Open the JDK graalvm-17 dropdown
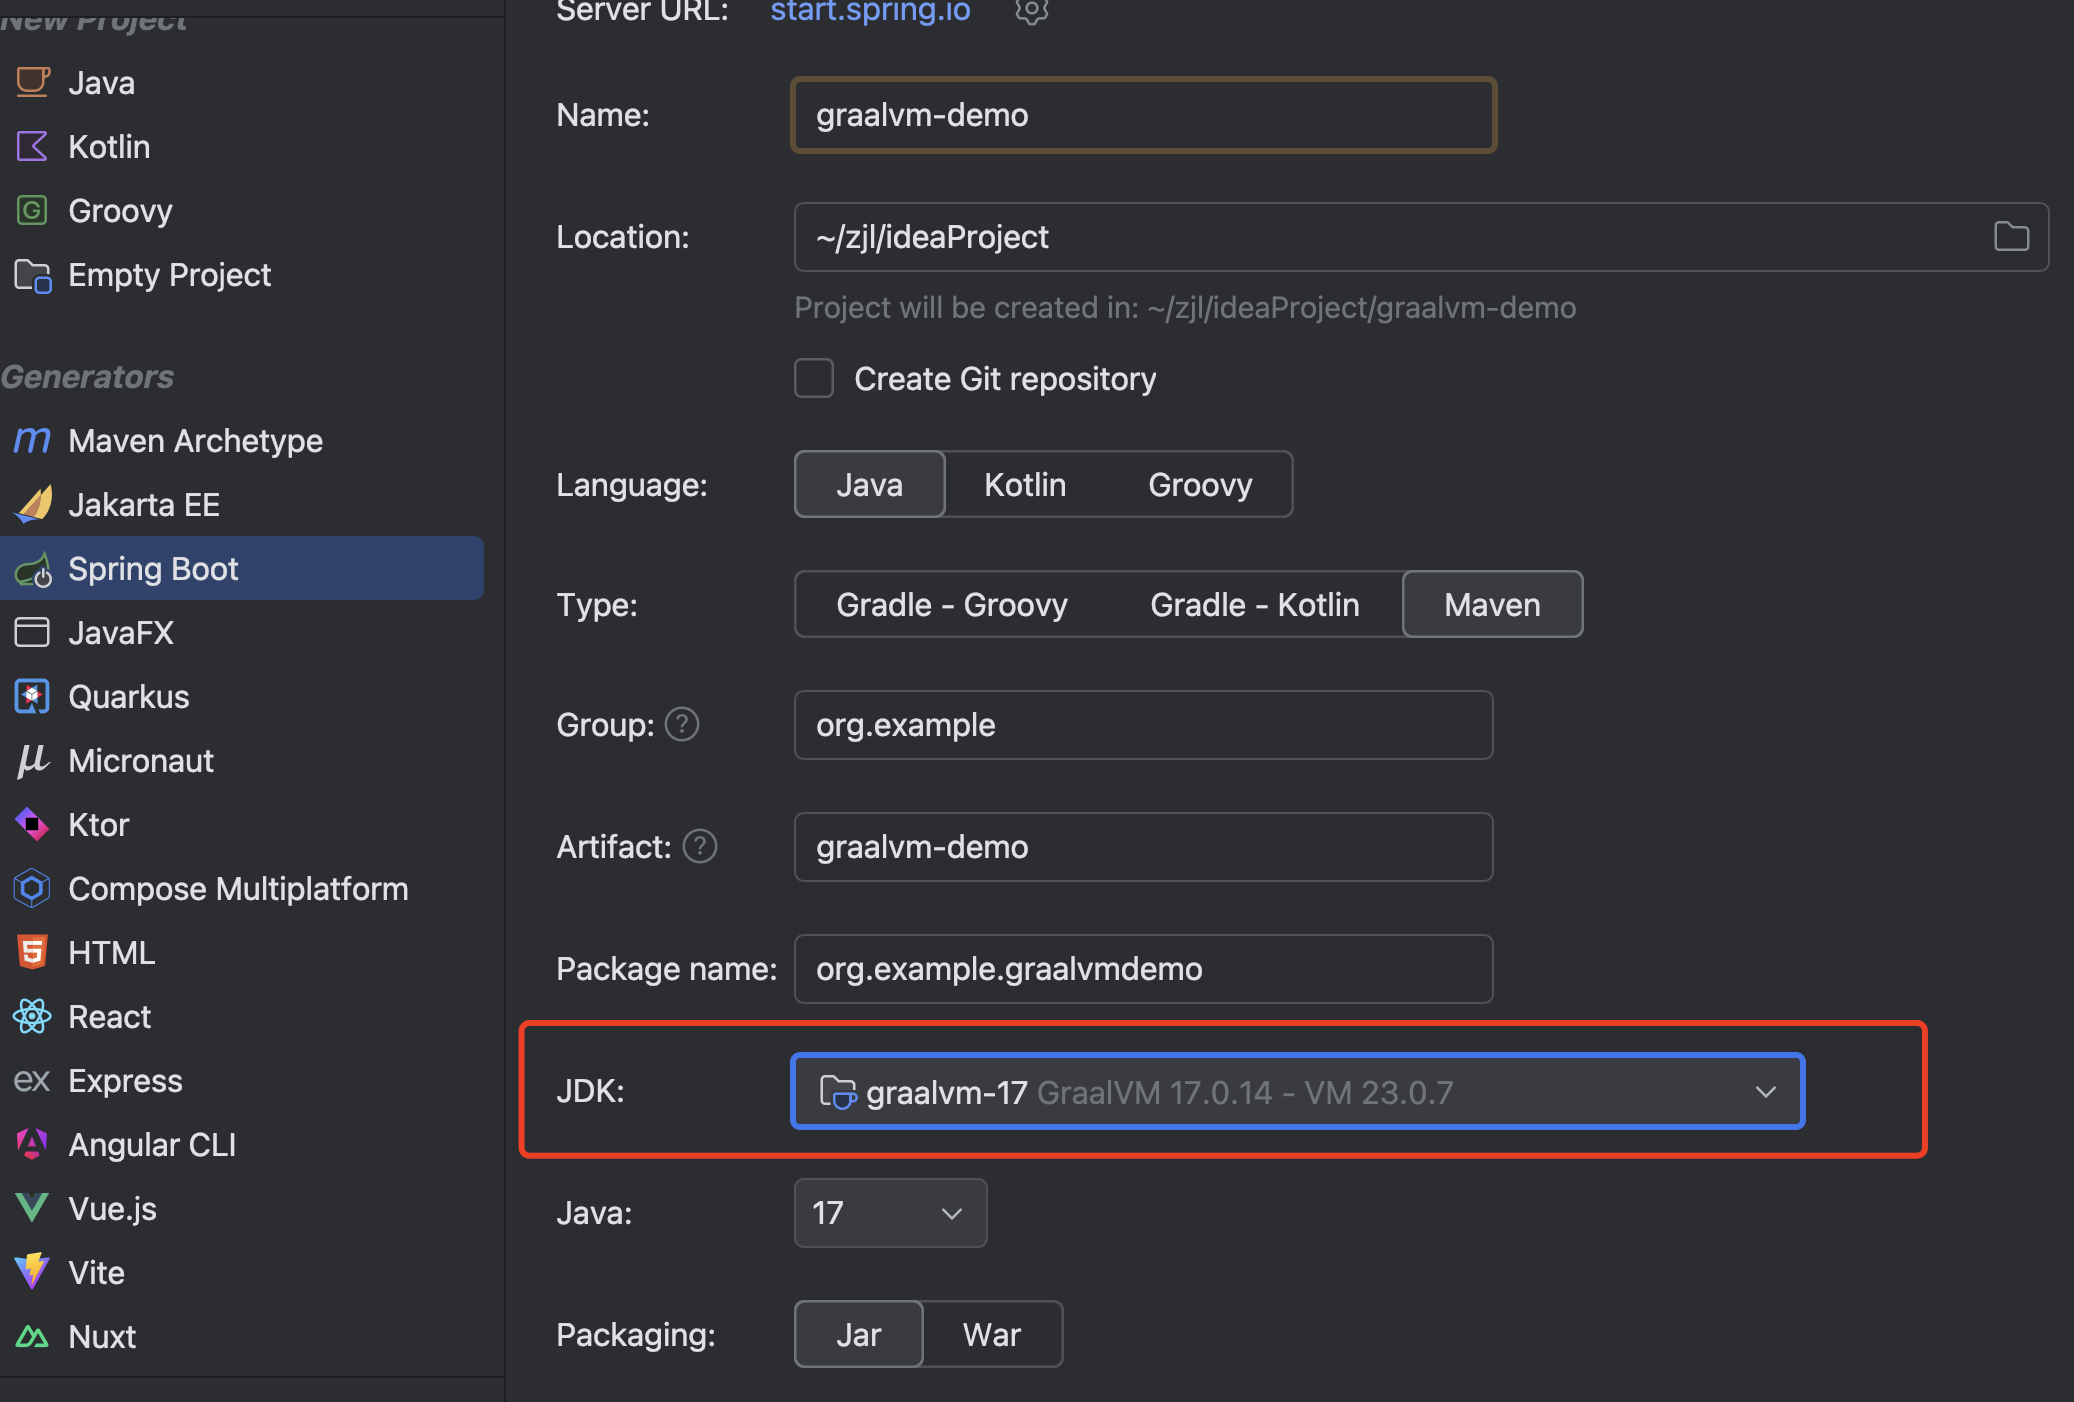Viewport: 2074px width, 1402px height. tap(1297, 1091)
